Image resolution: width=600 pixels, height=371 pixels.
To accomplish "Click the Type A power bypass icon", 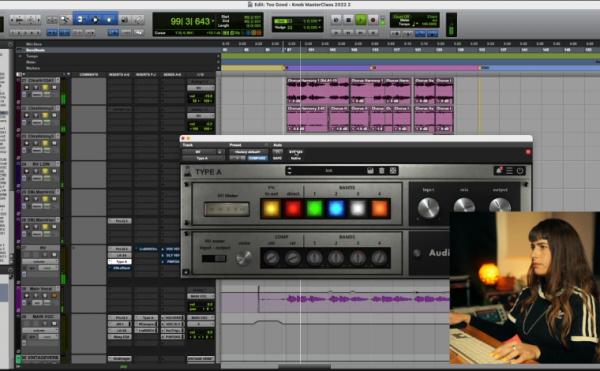I will [520, 171].
